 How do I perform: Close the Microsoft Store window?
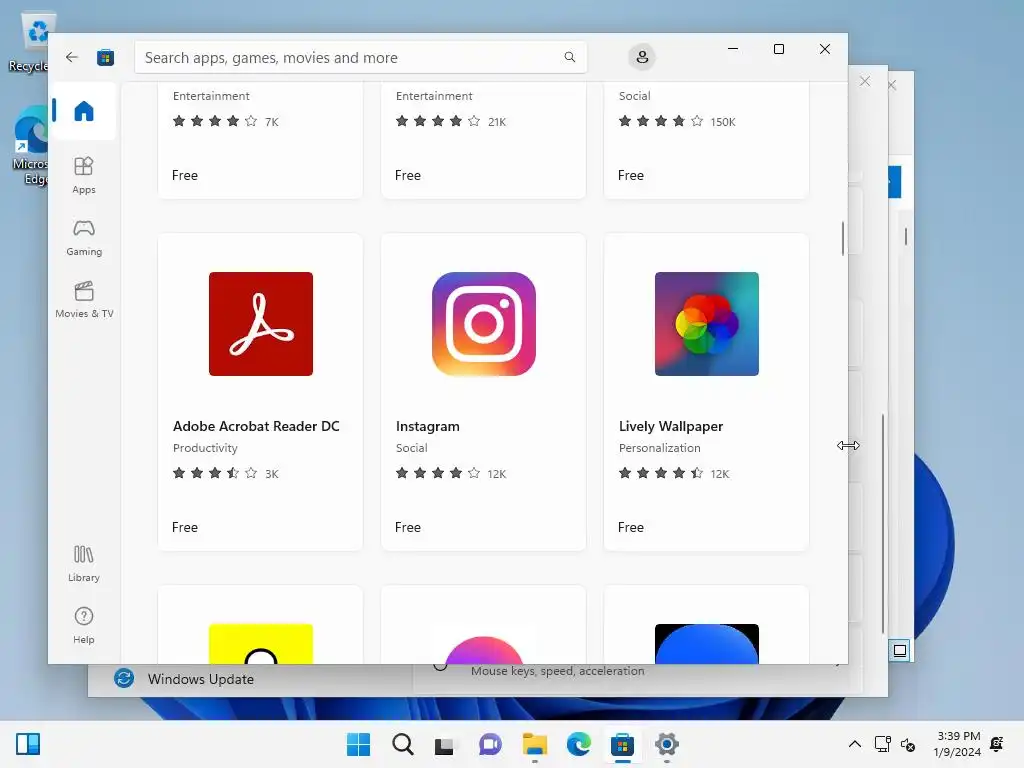pos(825,49)
